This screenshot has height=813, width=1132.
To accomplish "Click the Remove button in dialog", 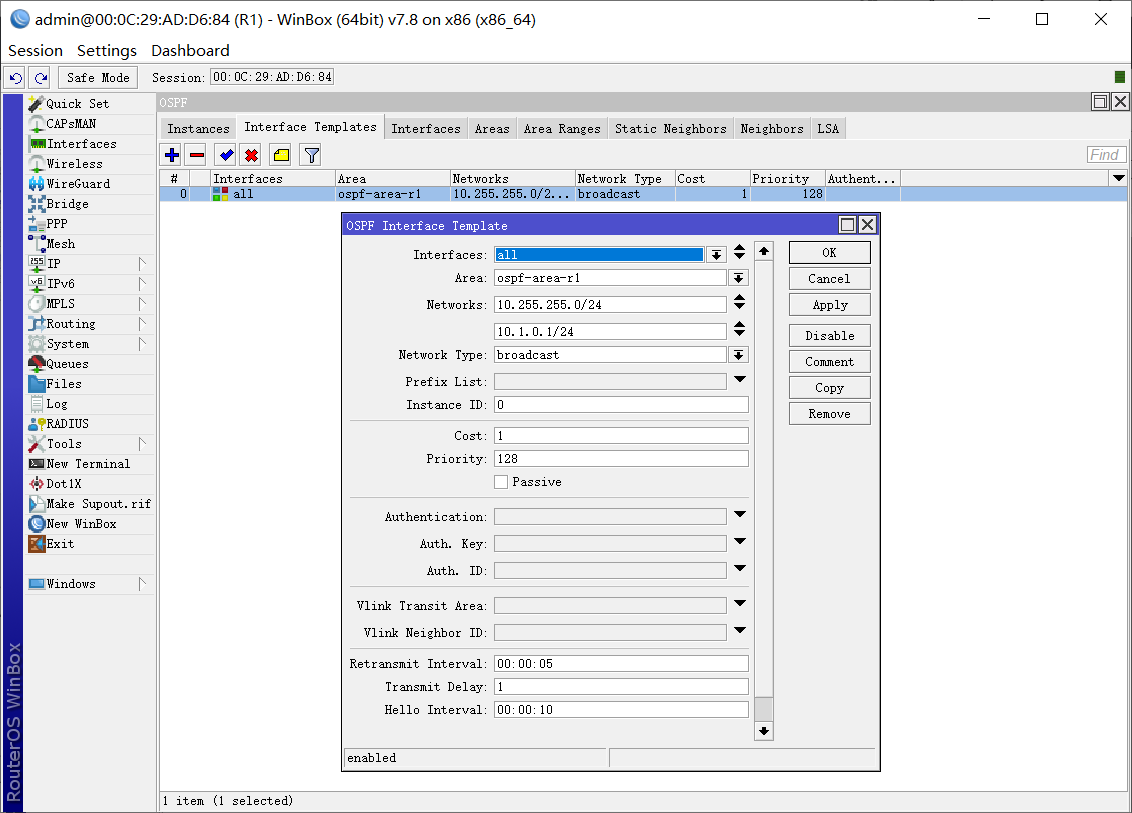I will pyautogui.click(x=830, y=414).
